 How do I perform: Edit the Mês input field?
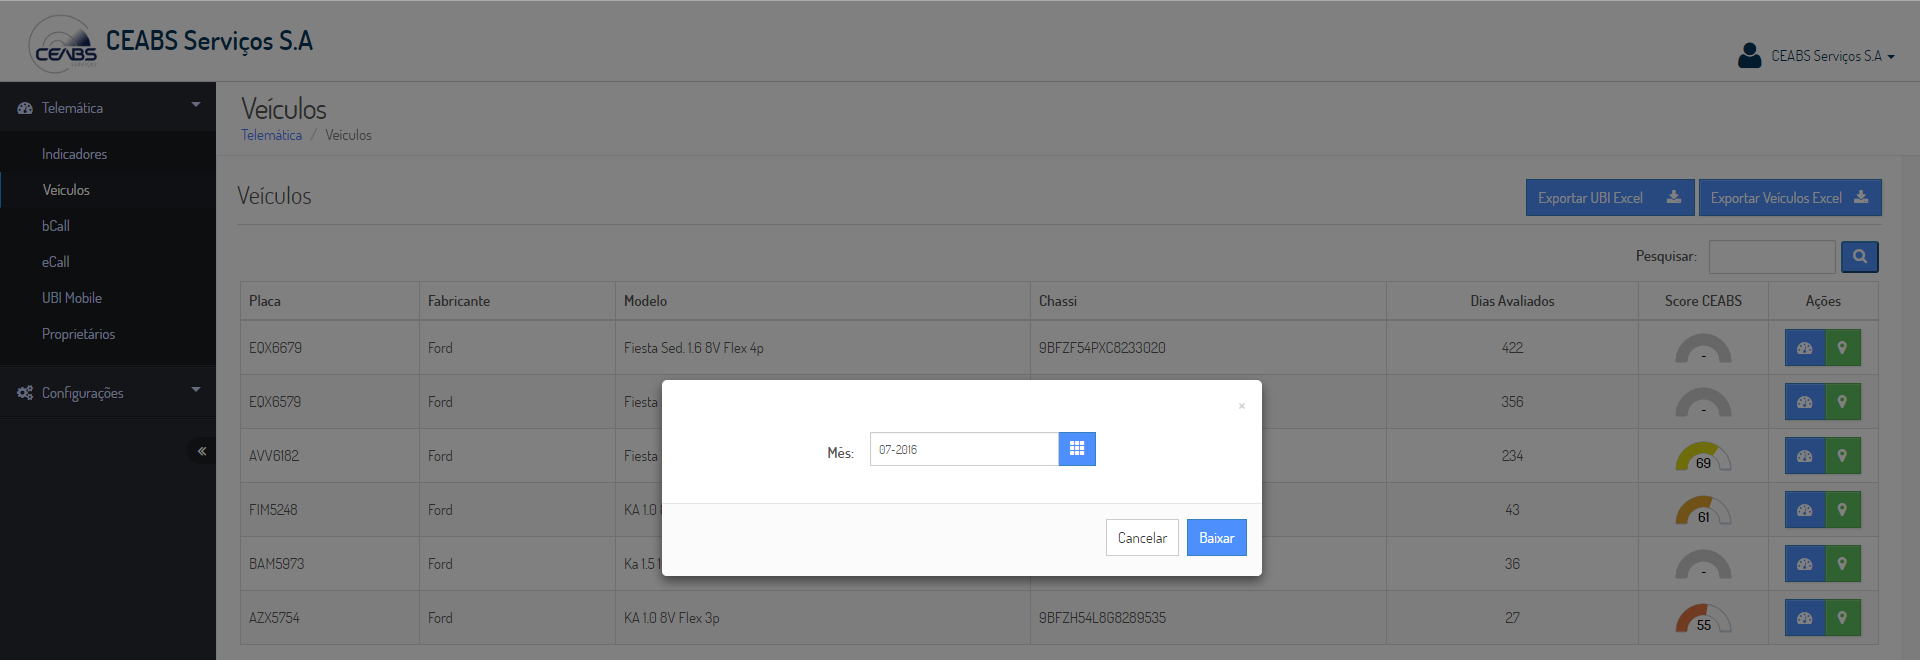coord(964,449)
